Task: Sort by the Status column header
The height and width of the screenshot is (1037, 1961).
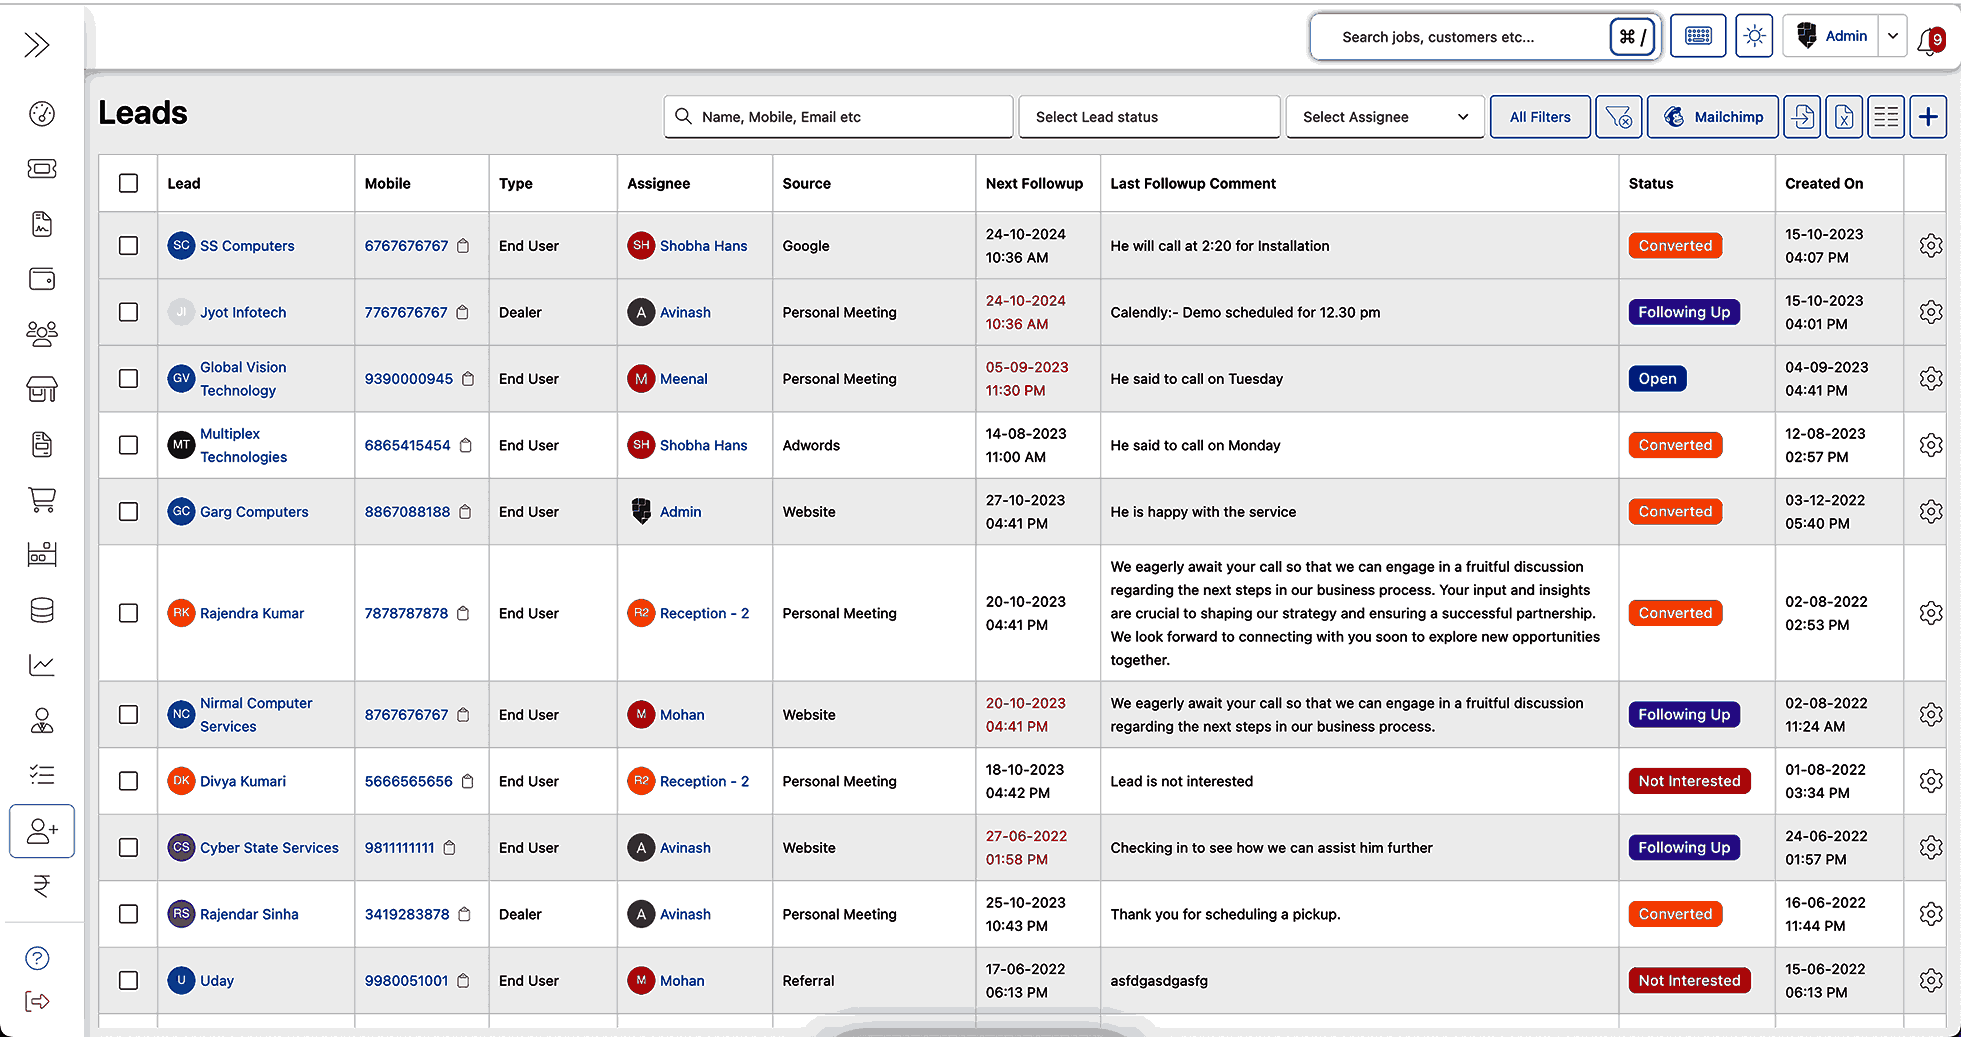Action: click(1650, 184)
